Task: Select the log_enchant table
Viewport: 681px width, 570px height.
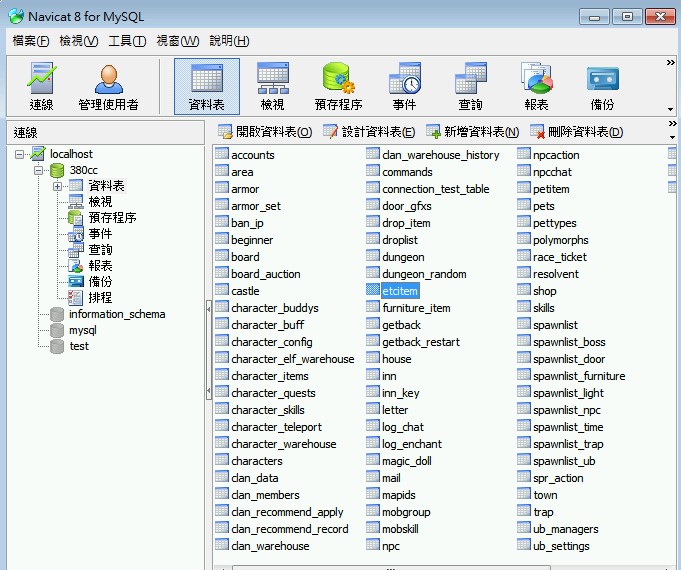Action: (x=412, y=444)
